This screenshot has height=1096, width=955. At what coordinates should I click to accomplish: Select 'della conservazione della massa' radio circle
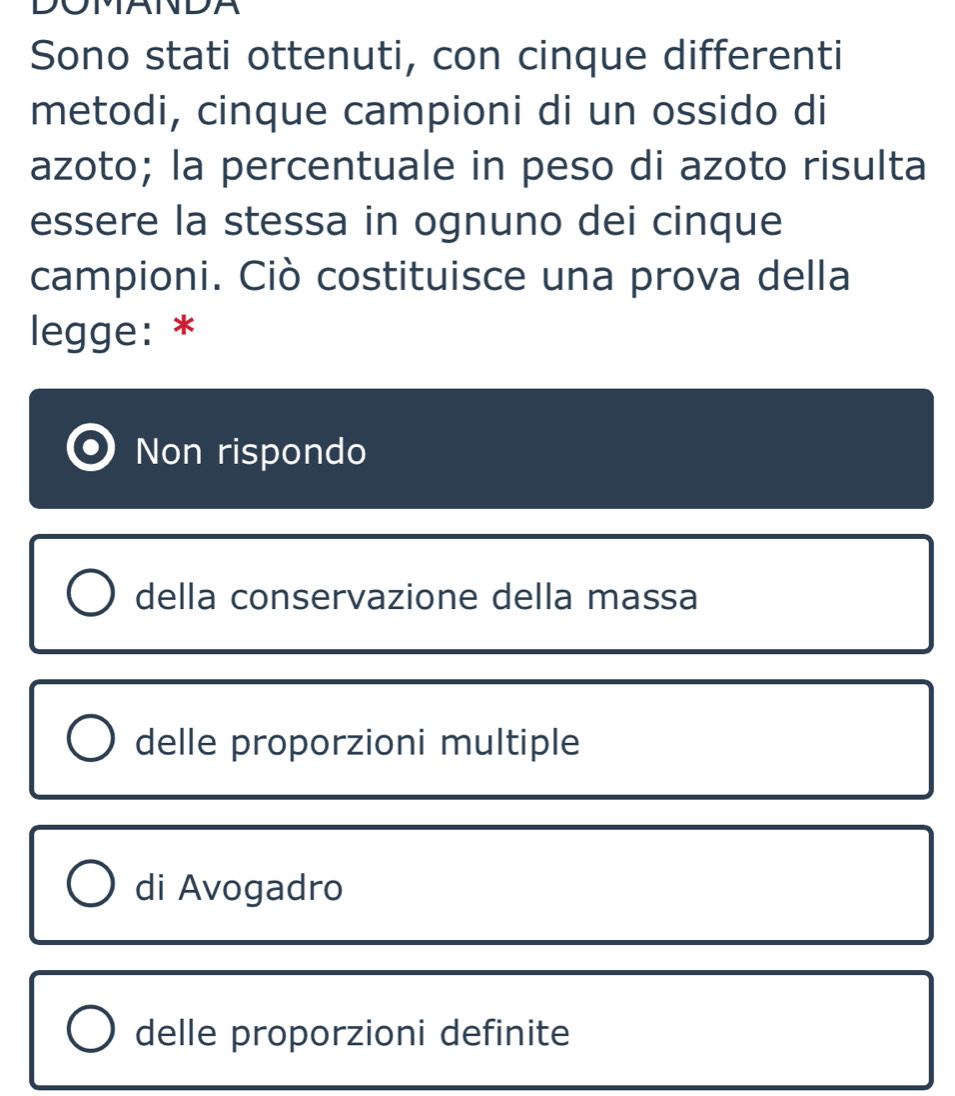click(x=91, y=595)
